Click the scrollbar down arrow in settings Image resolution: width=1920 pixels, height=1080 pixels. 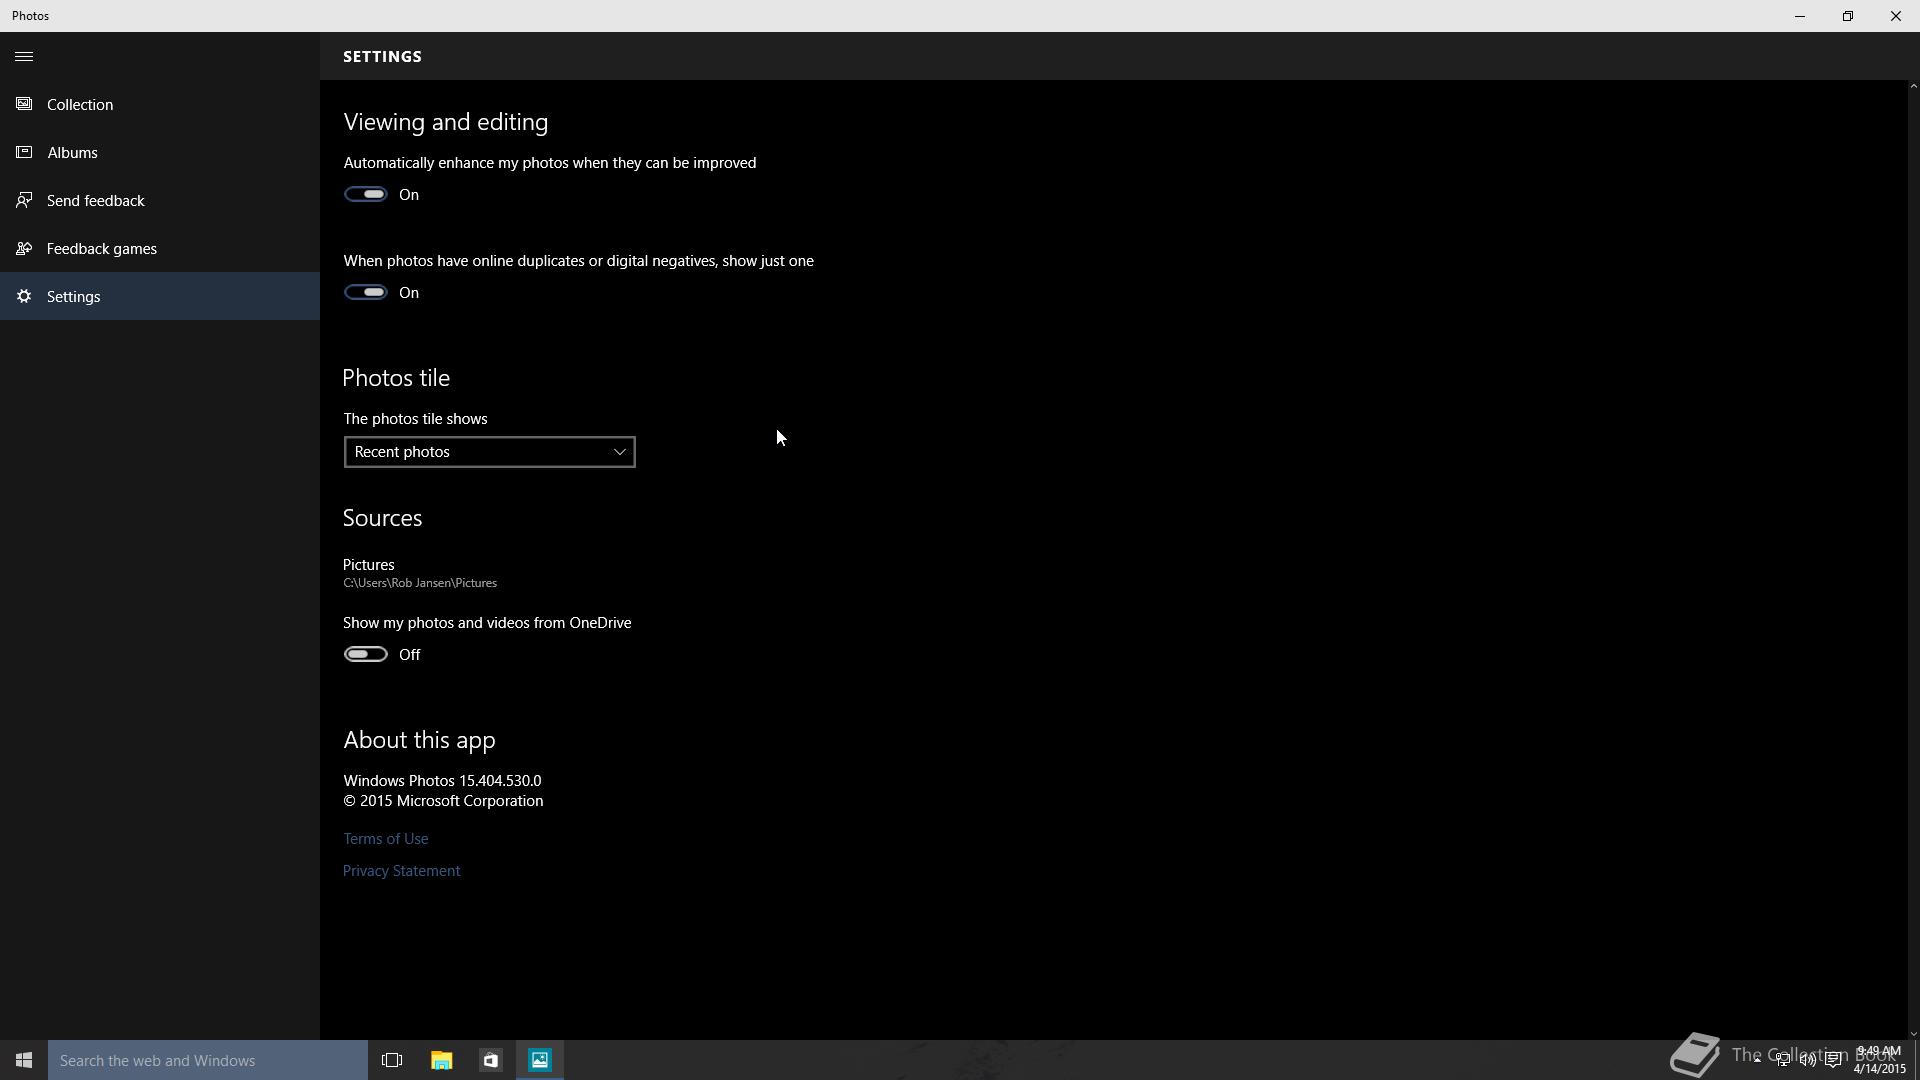click(1914, 1034)
